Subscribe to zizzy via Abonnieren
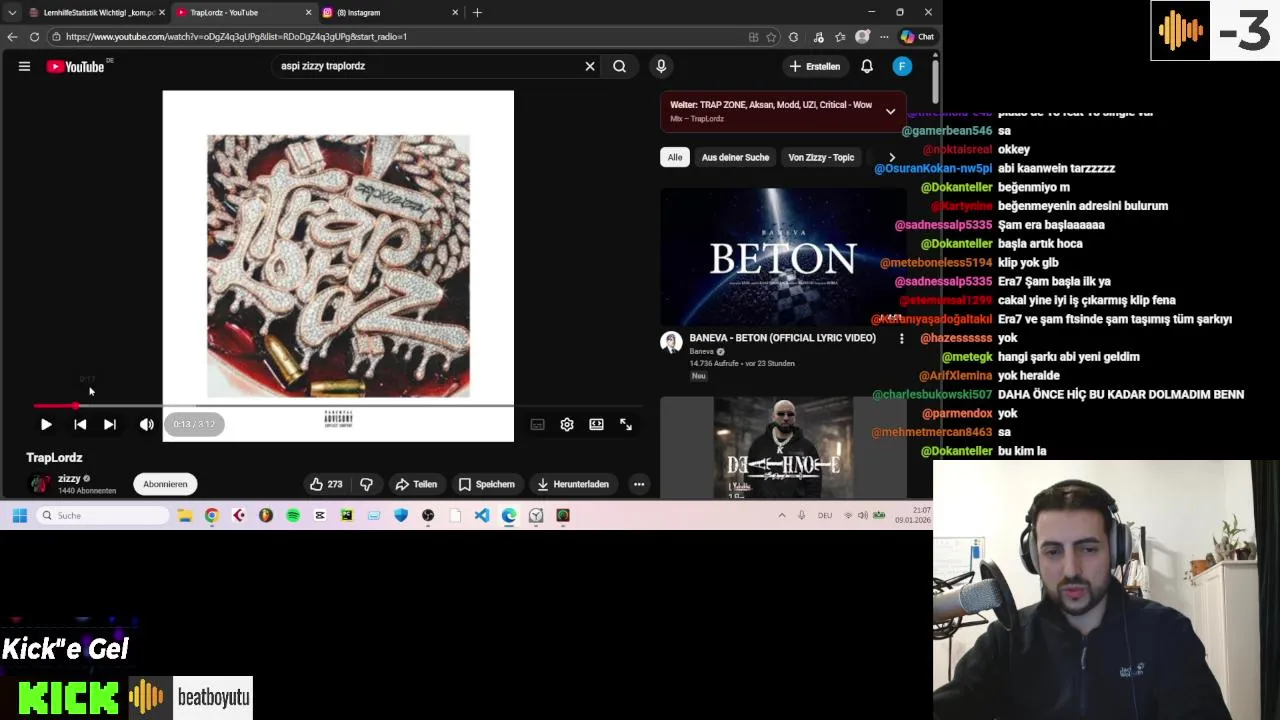1280x720 pixels. click(x=165, y=484)
